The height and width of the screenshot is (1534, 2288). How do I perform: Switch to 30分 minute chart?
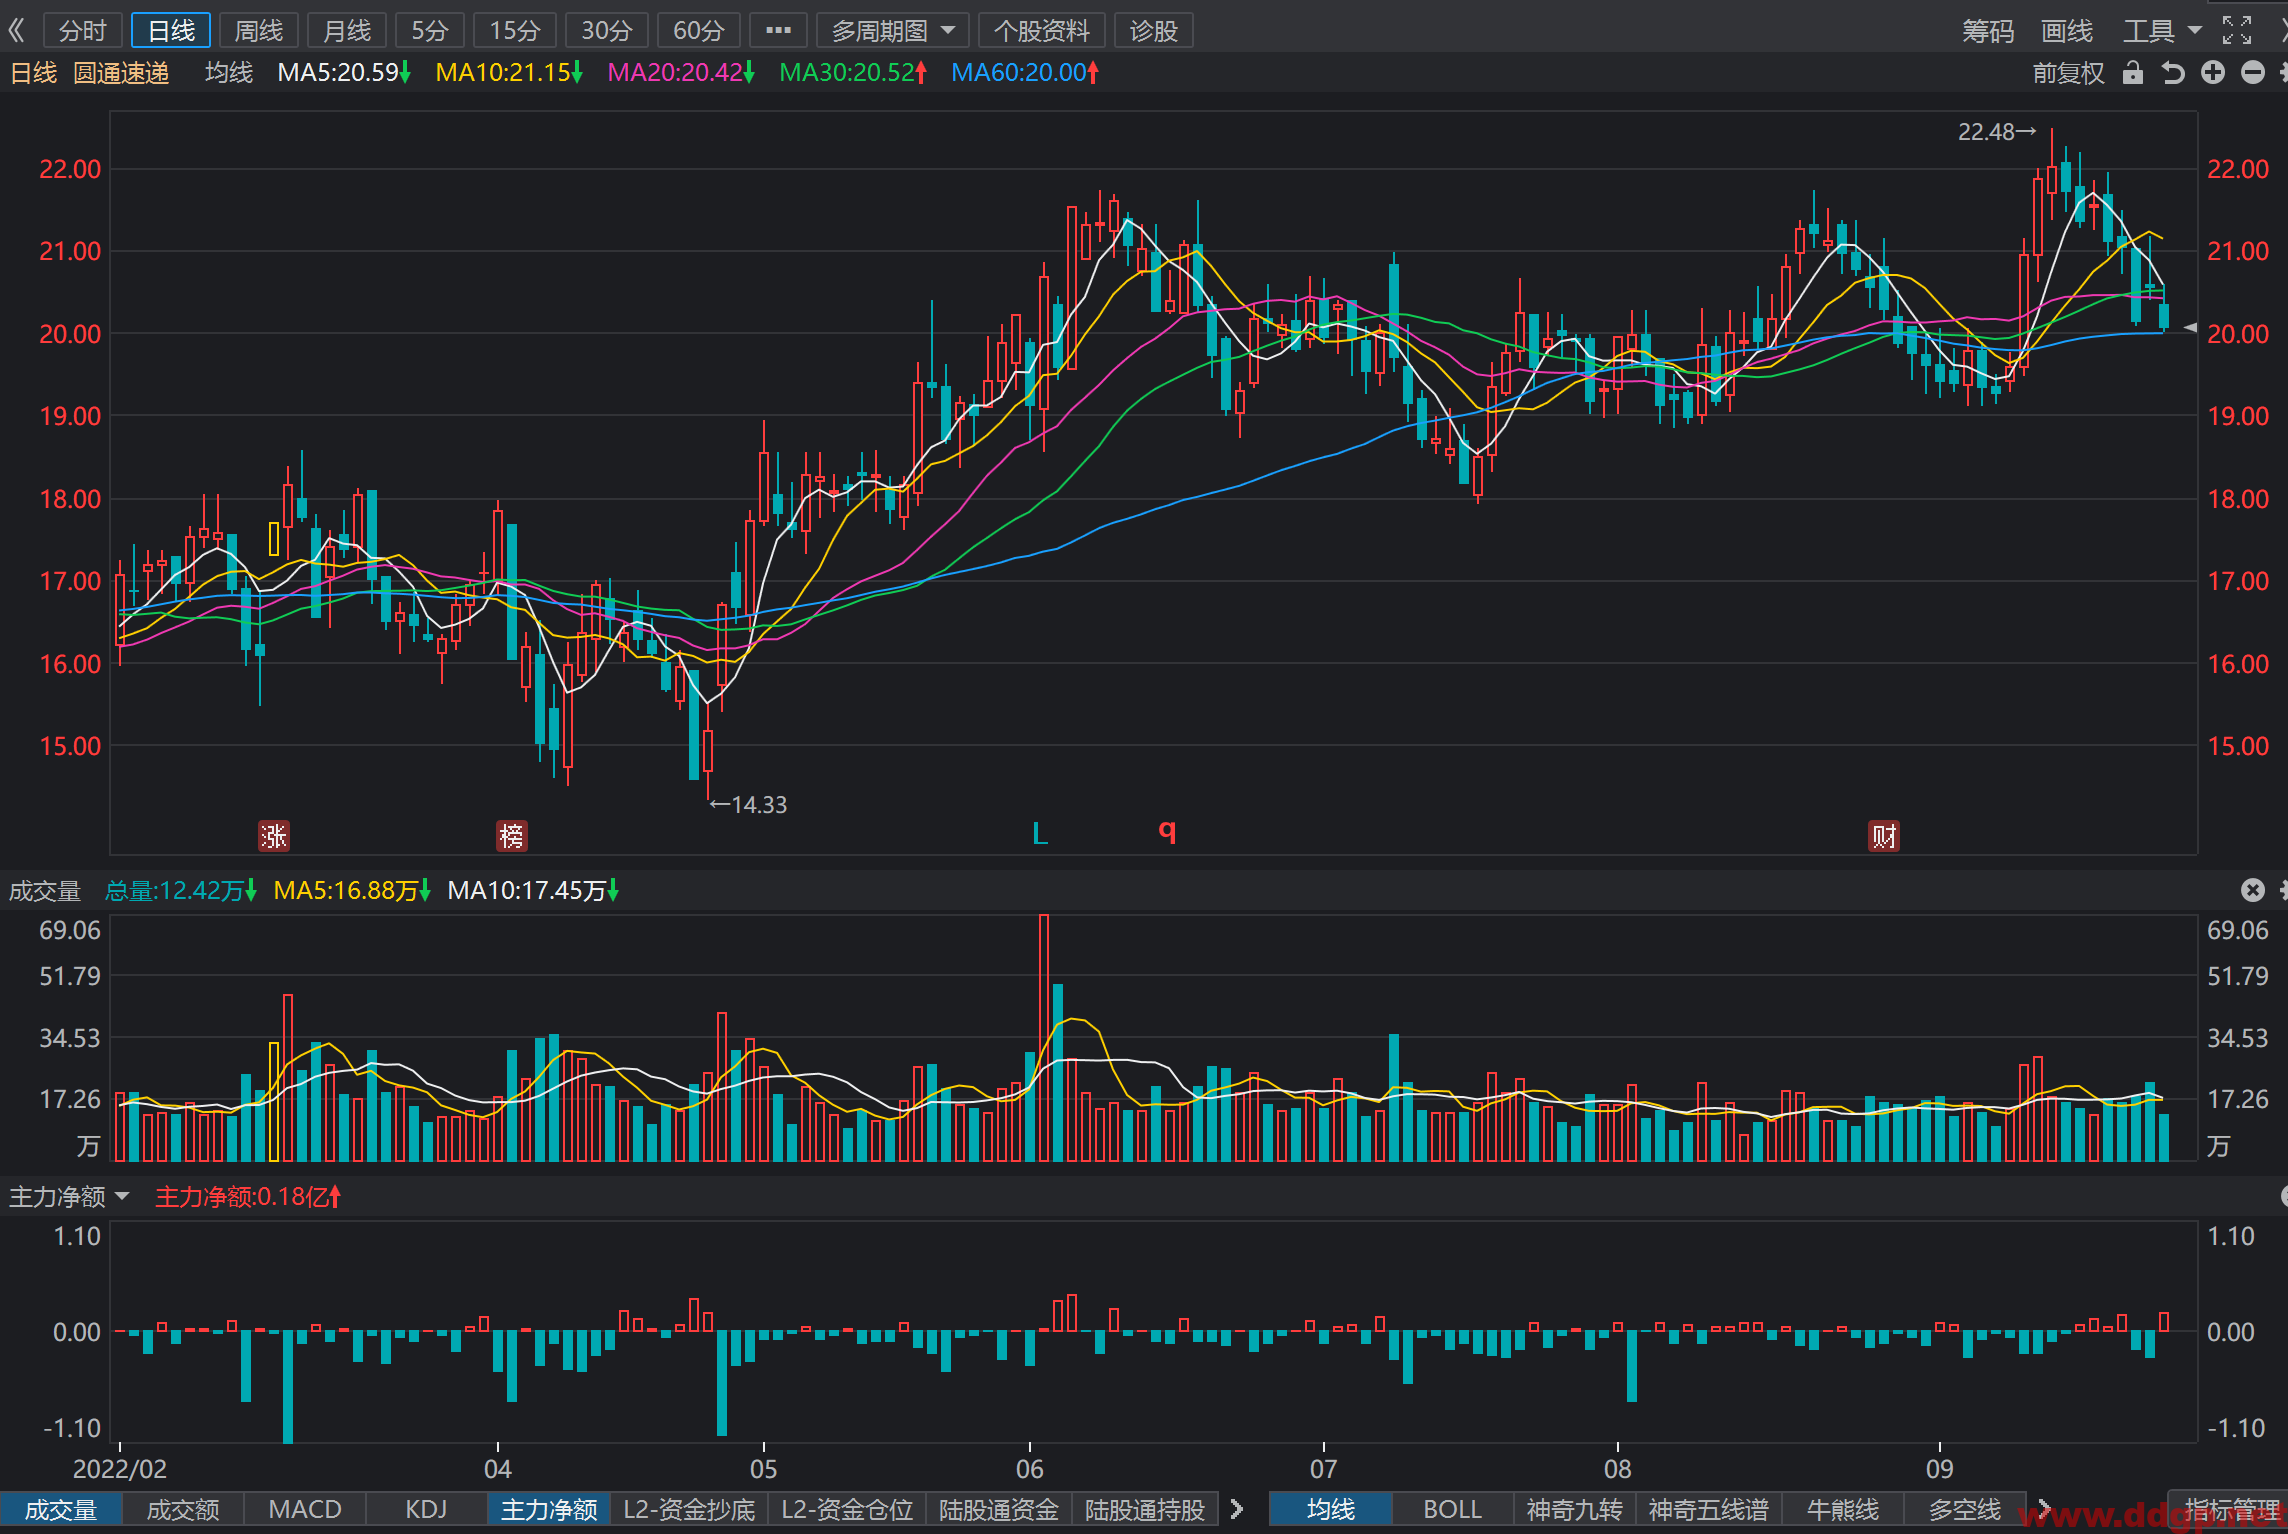[x=606, y=31]
